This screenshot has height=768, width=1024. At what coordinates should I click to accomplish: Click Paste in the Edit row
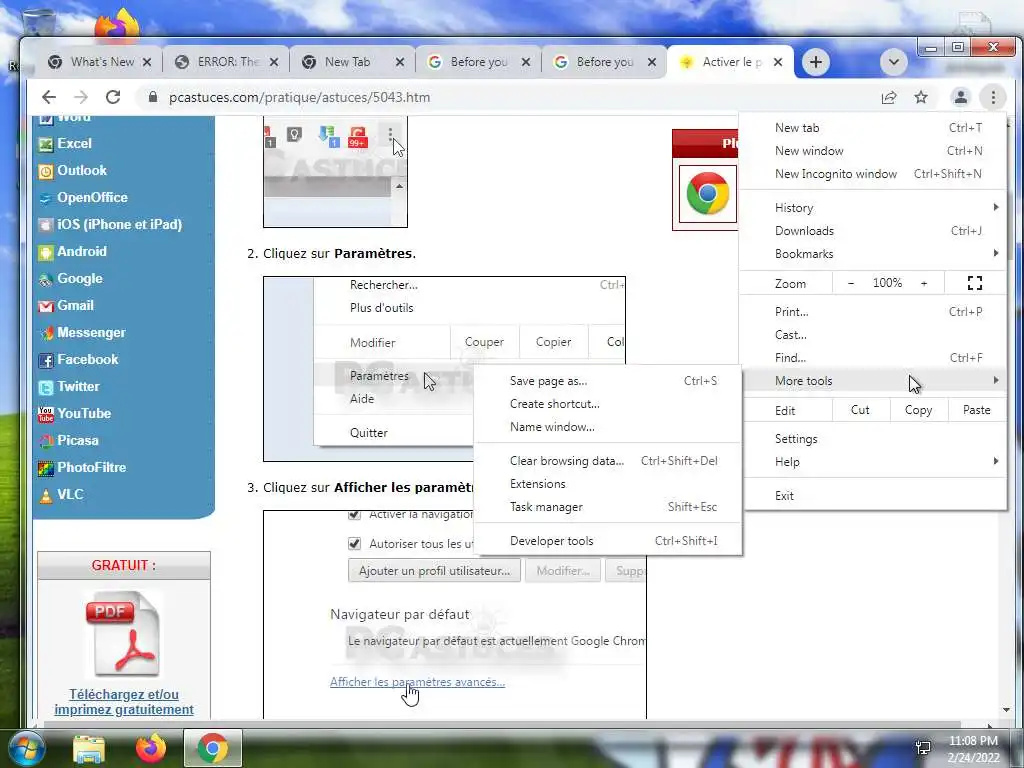coord(976,410)
